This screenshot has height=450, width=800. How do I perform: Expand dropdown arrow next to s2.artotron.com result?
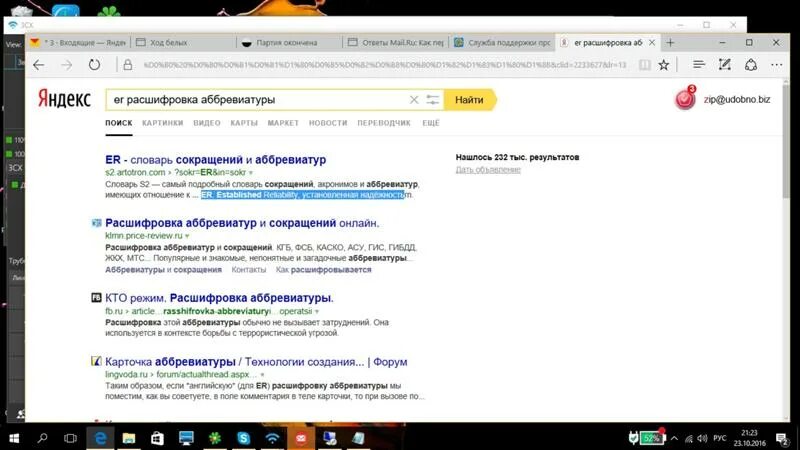251,173
